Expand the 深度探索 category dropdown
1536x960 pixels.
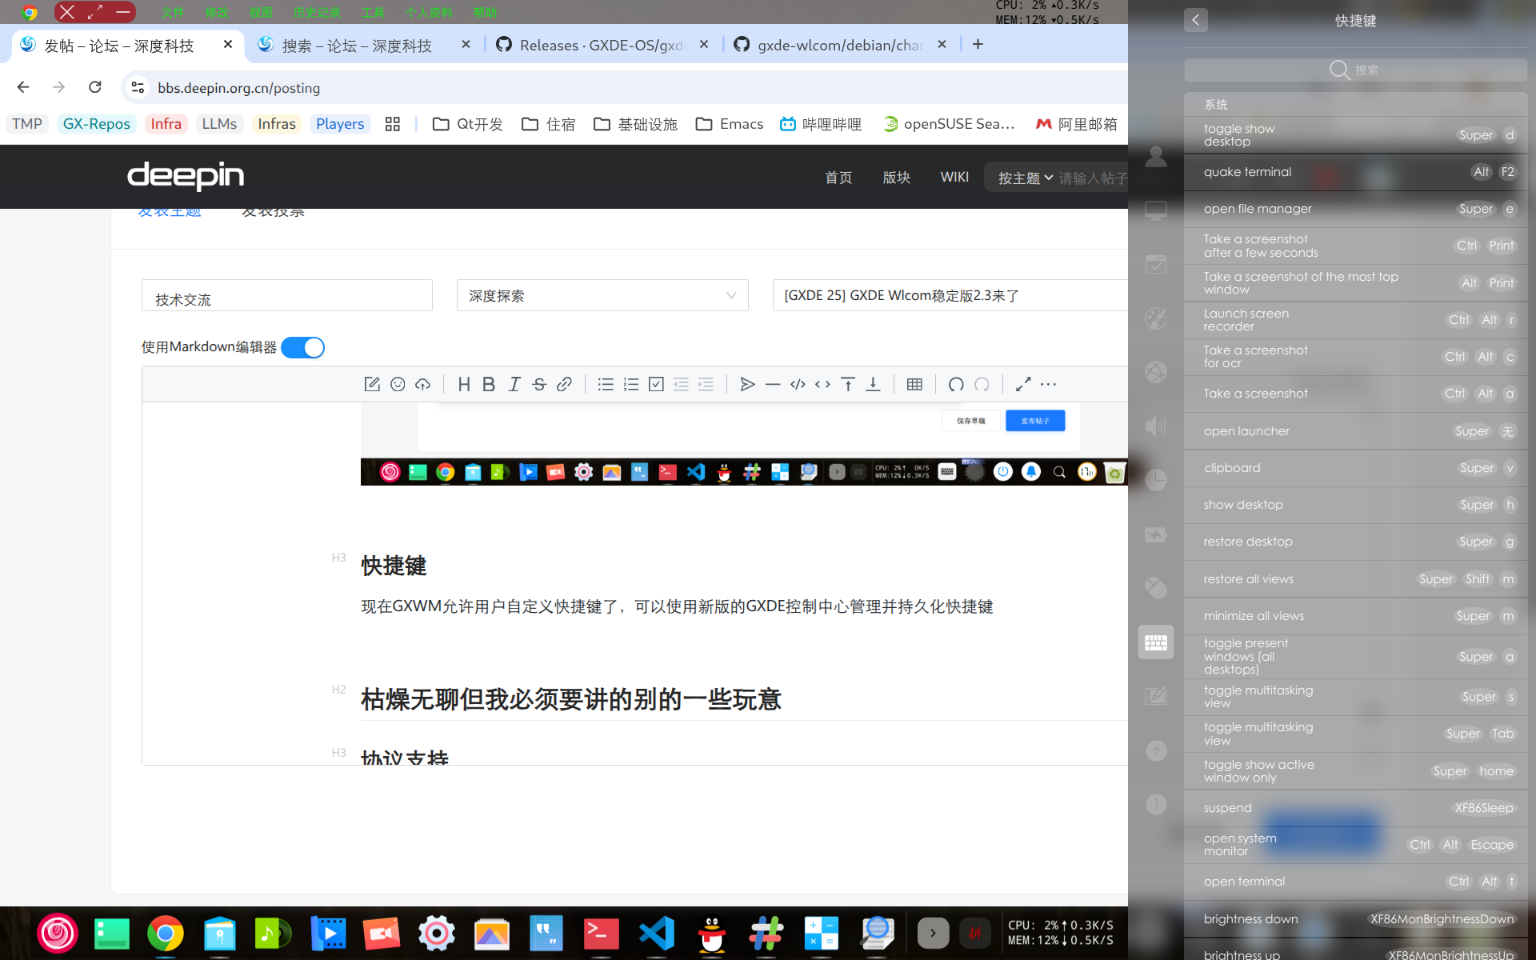click(603, 295)
